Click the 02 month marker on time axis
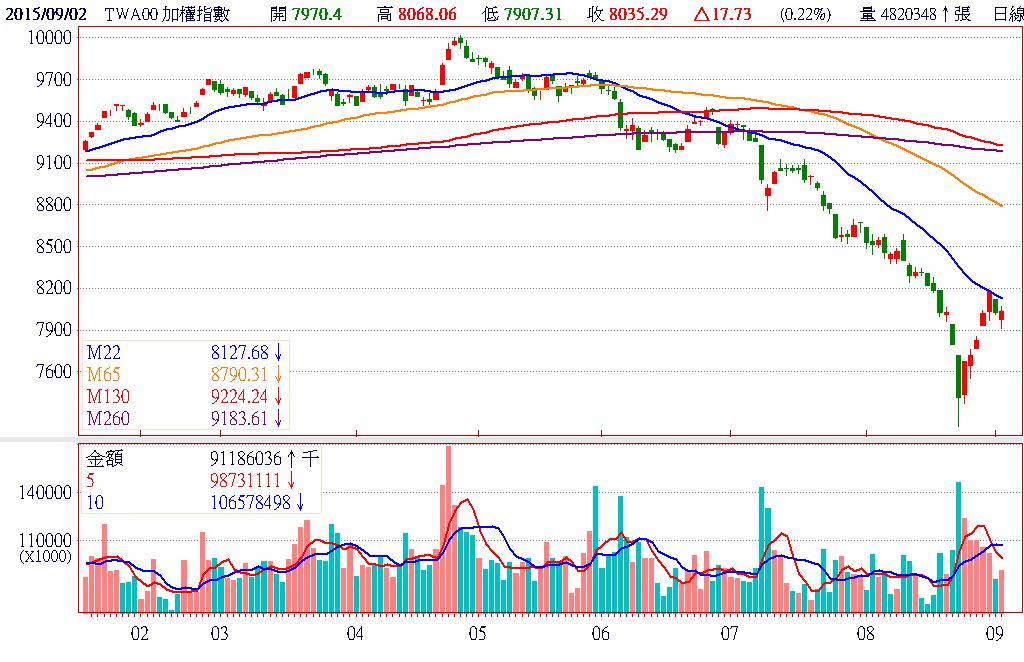Screen dimensions: 1024x662 click(x=140, y=633)
